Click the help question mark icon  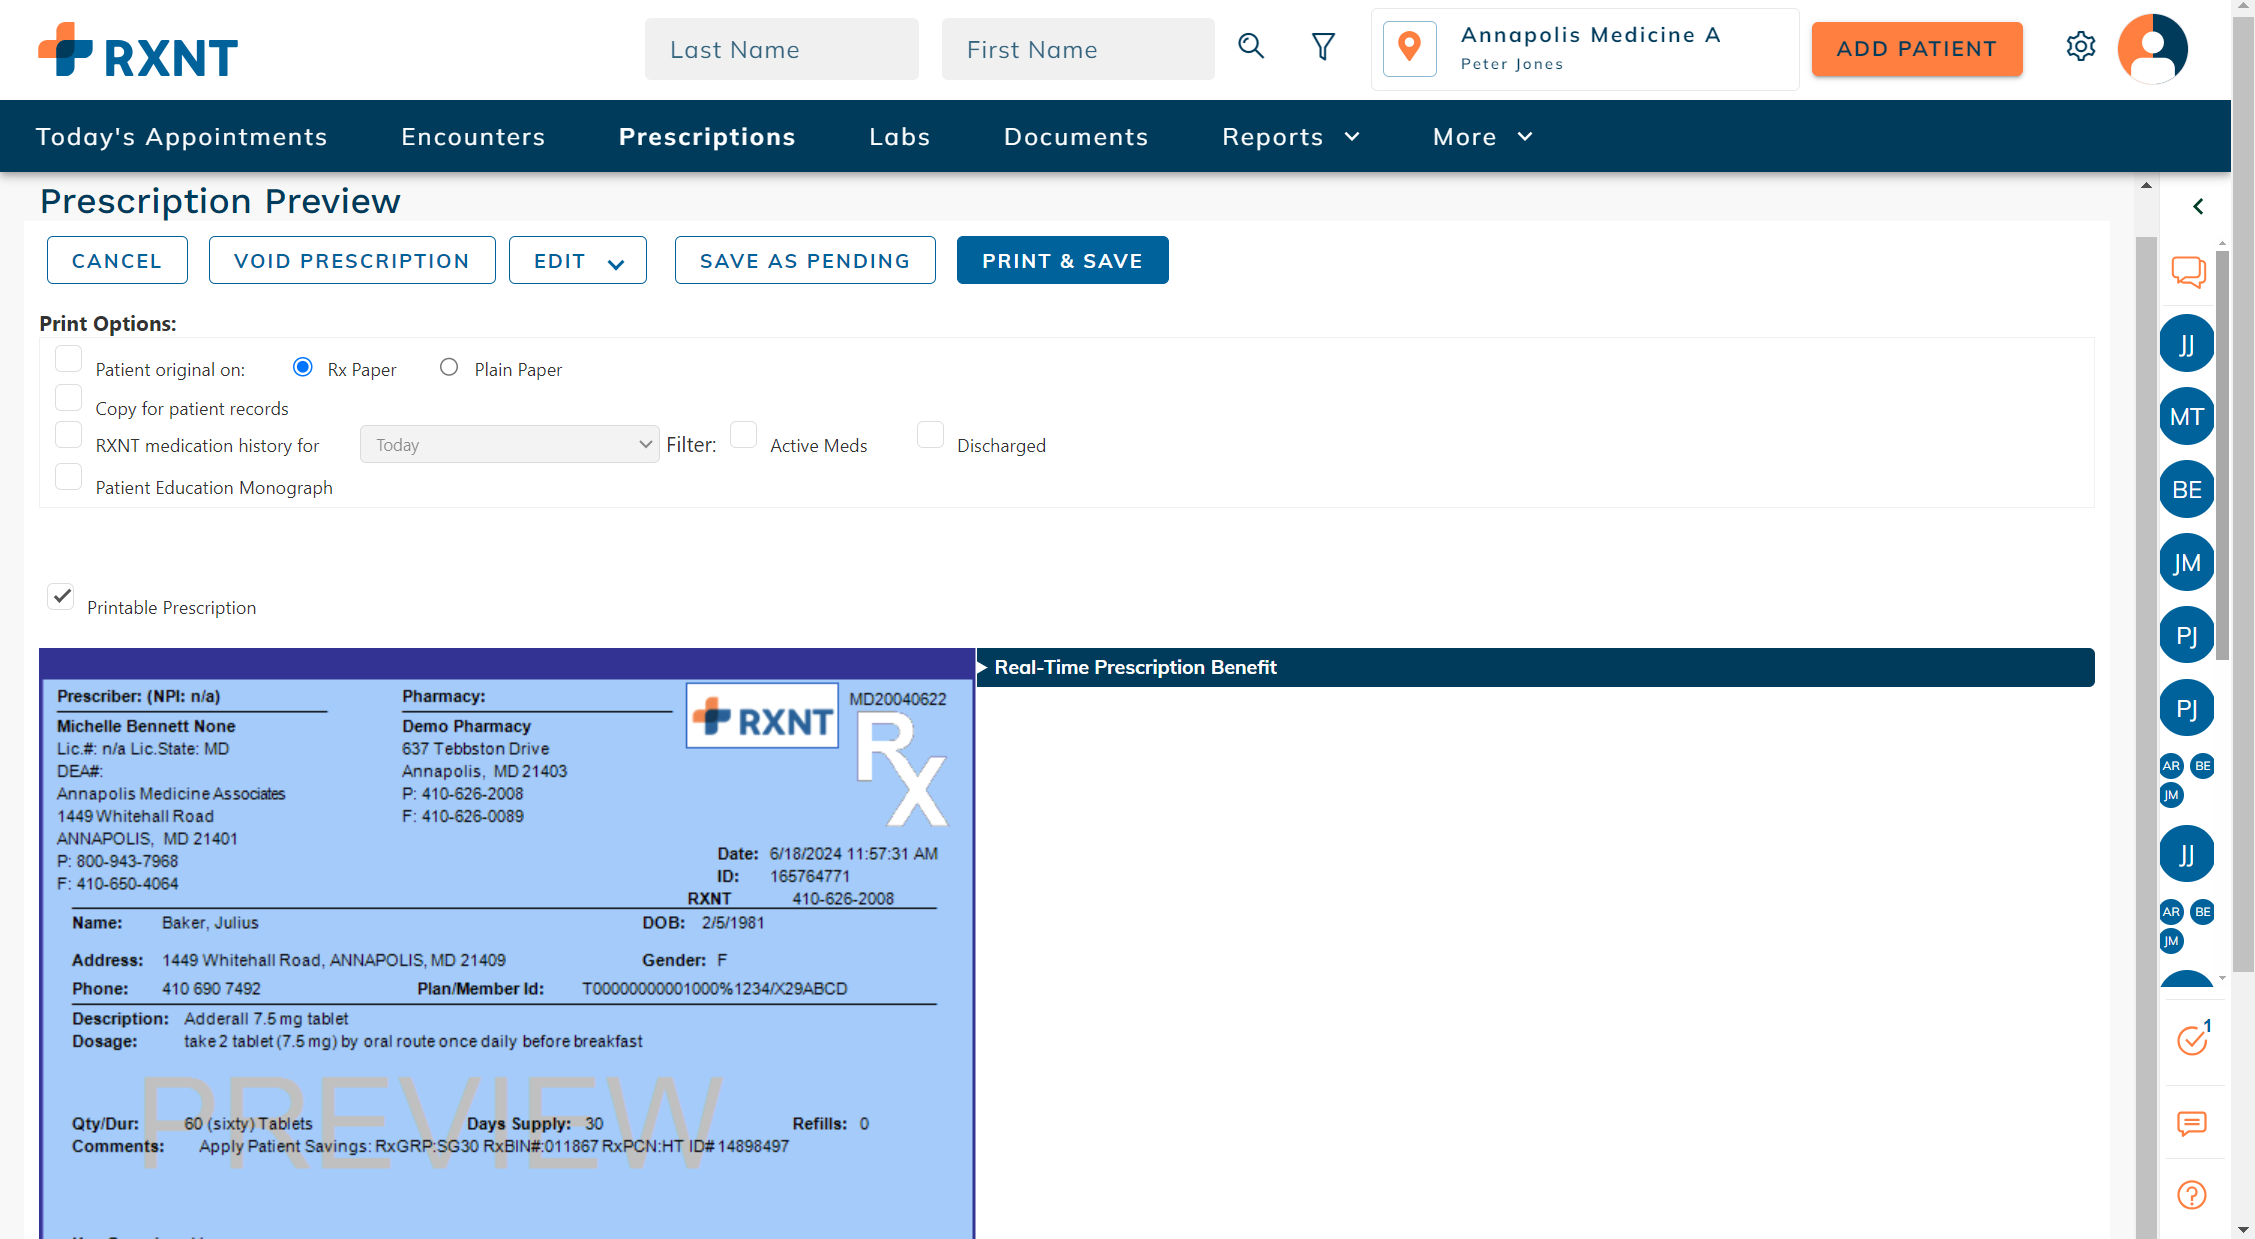2191,1195
